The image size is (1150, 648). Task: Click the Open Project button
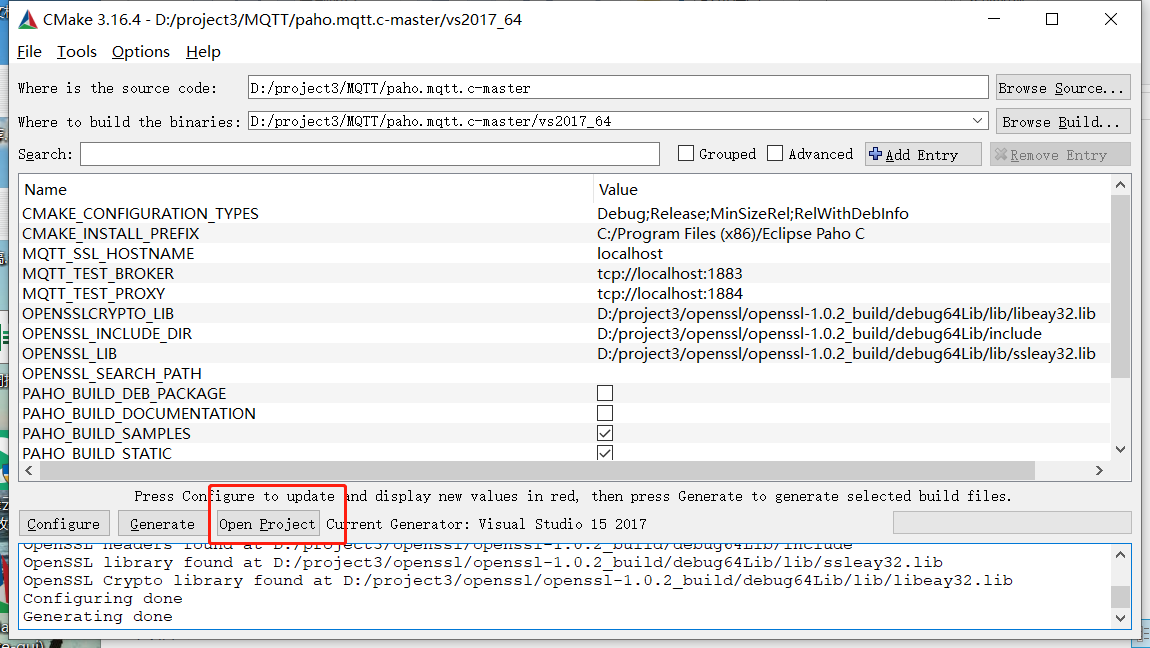266,523
